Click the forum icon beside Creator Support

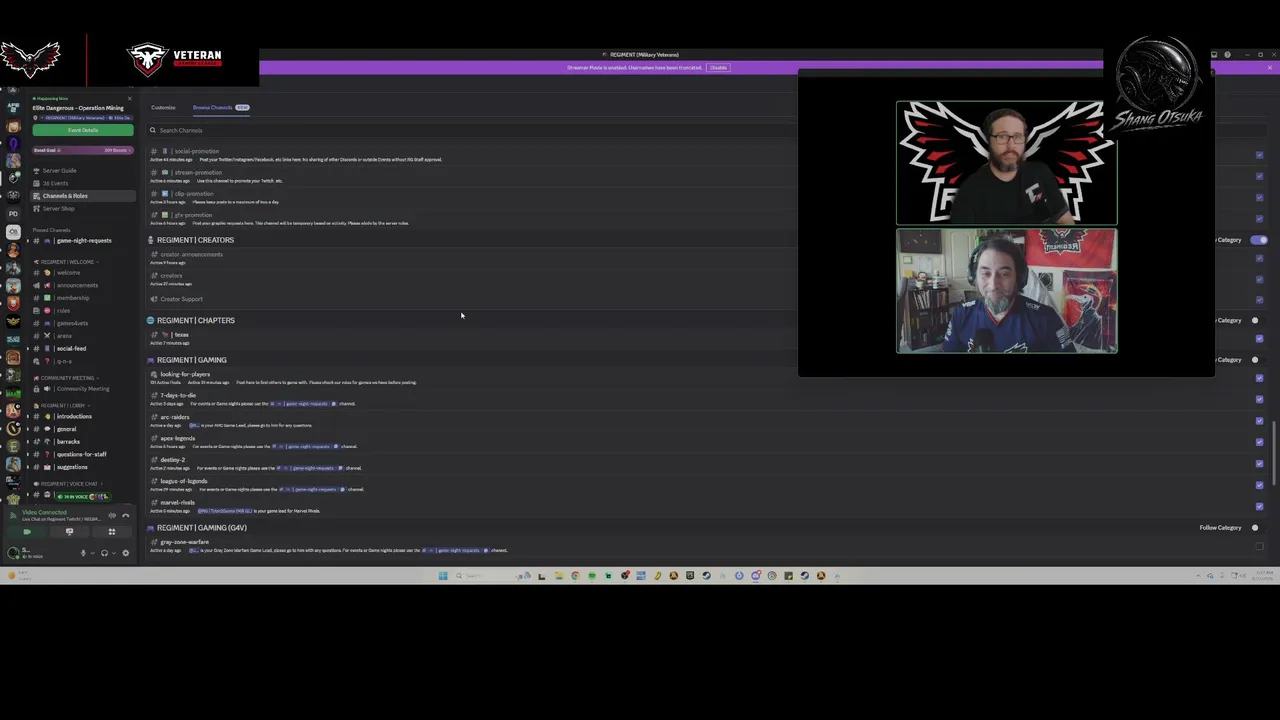pyautogui.click(x=154, y=299)
